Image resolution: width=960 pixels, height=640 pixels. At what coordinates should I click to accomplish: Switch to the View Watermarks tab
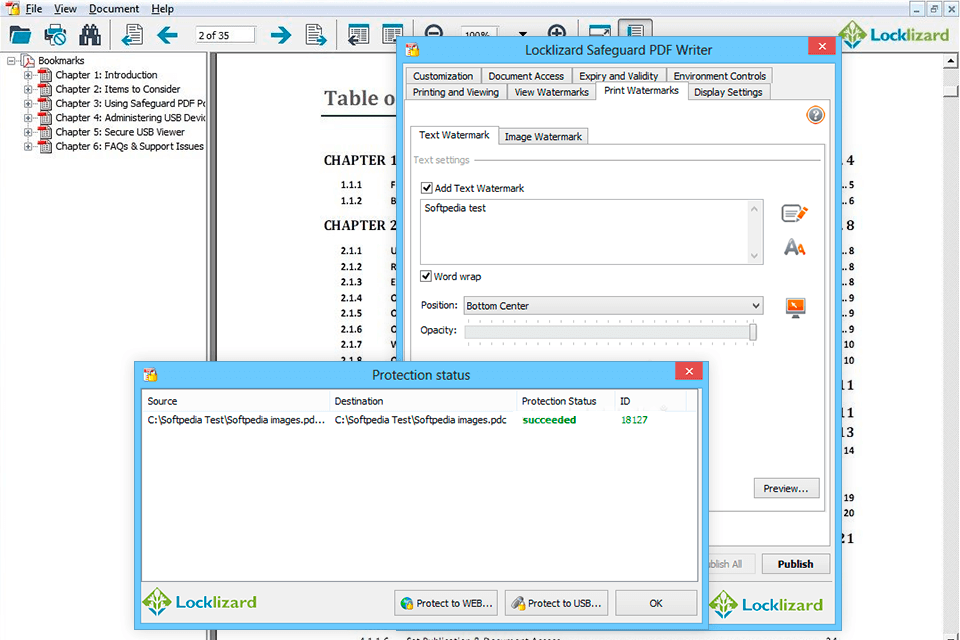(551, 92)
